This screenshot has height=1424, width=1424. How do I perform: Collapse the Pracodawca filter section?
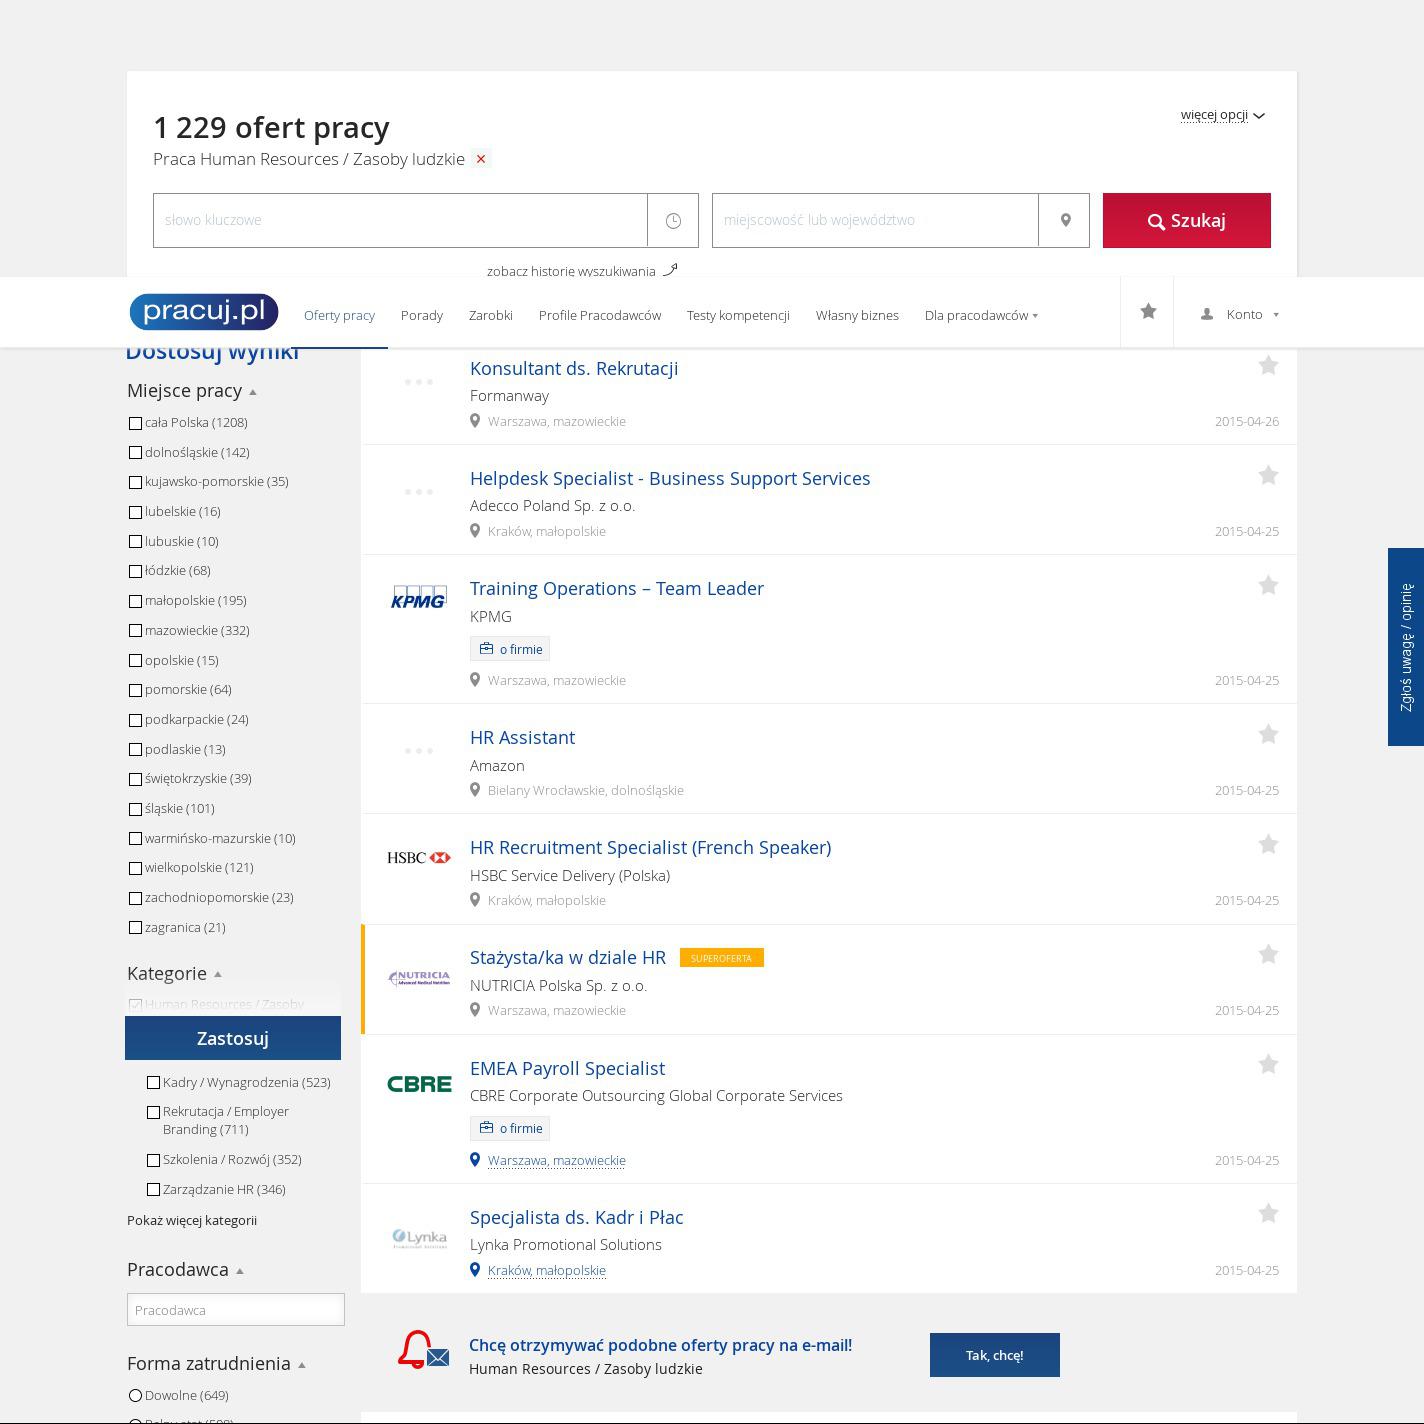185,1270
